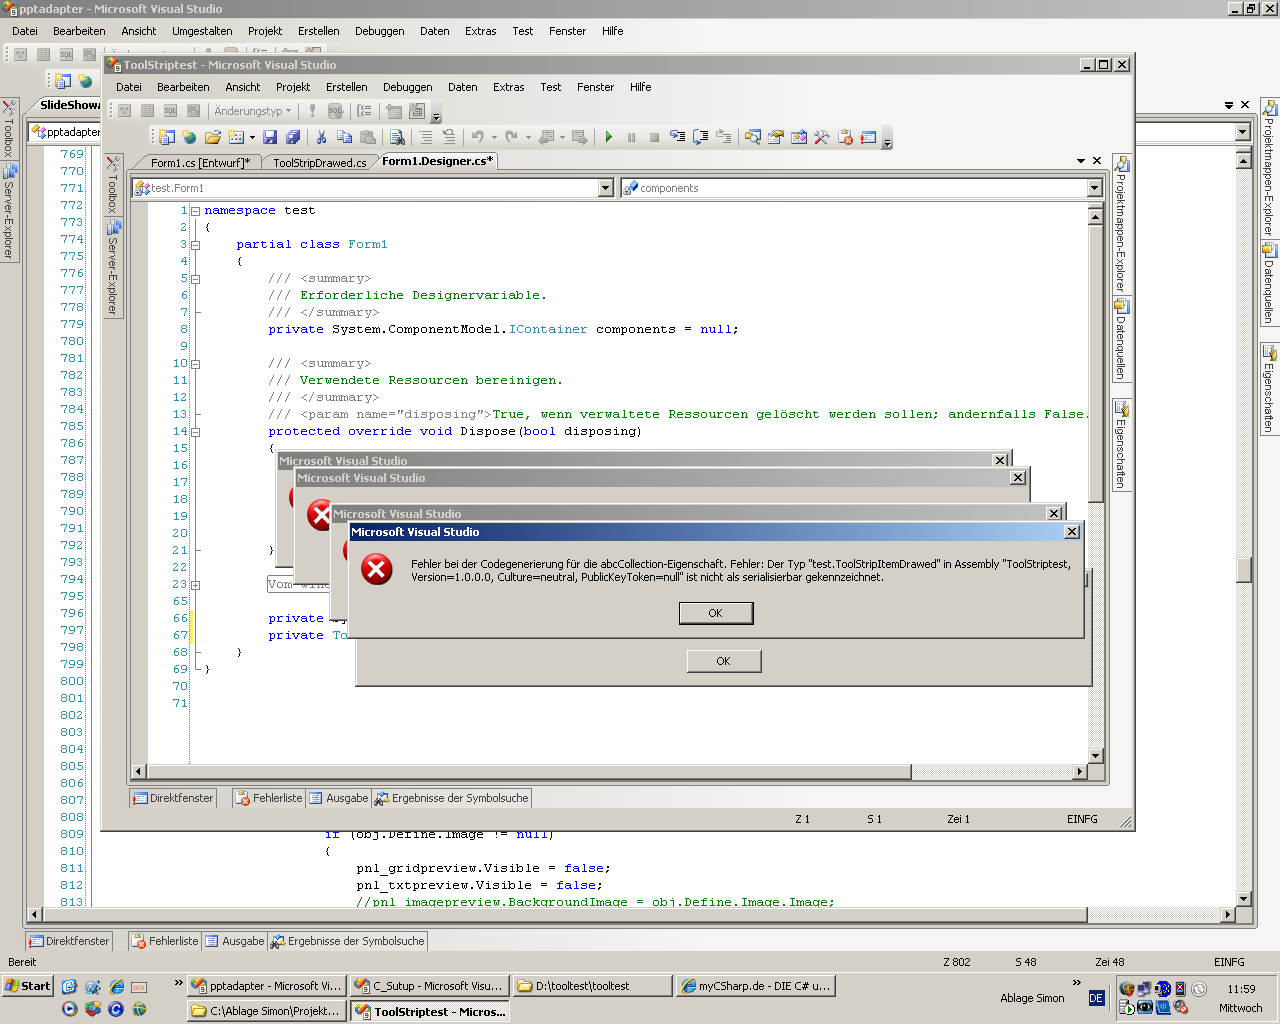Click the Cut scissors icon
This screenshot has height=1024, width=1280.
(321, 137)
